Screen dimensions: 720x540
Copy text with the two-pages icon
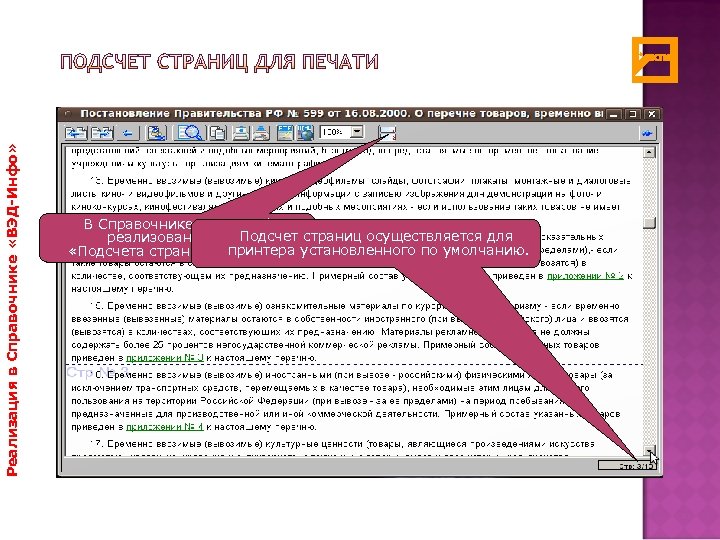click(218, 133)
